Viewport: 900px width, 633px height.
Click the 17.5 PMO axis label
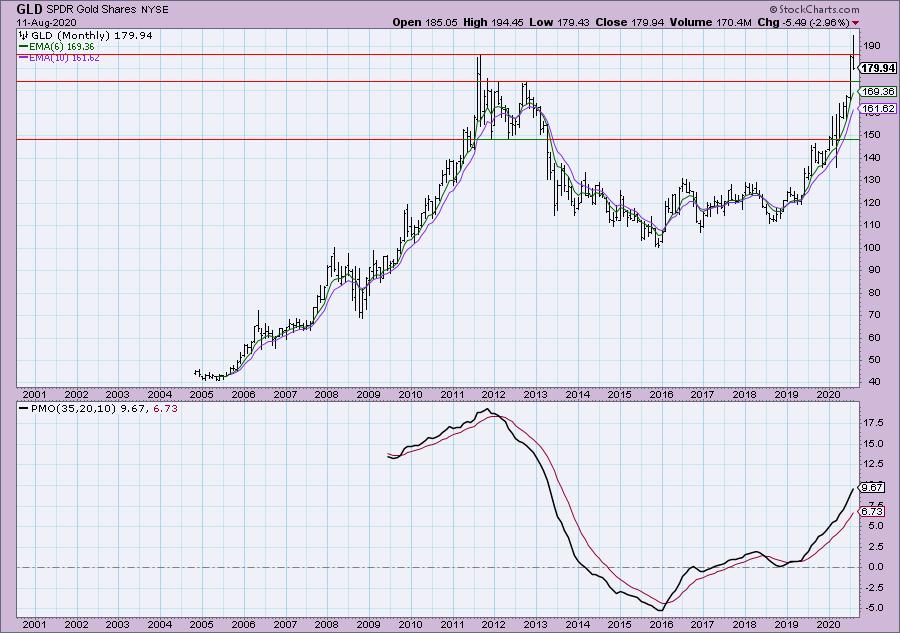click(873, 423)
